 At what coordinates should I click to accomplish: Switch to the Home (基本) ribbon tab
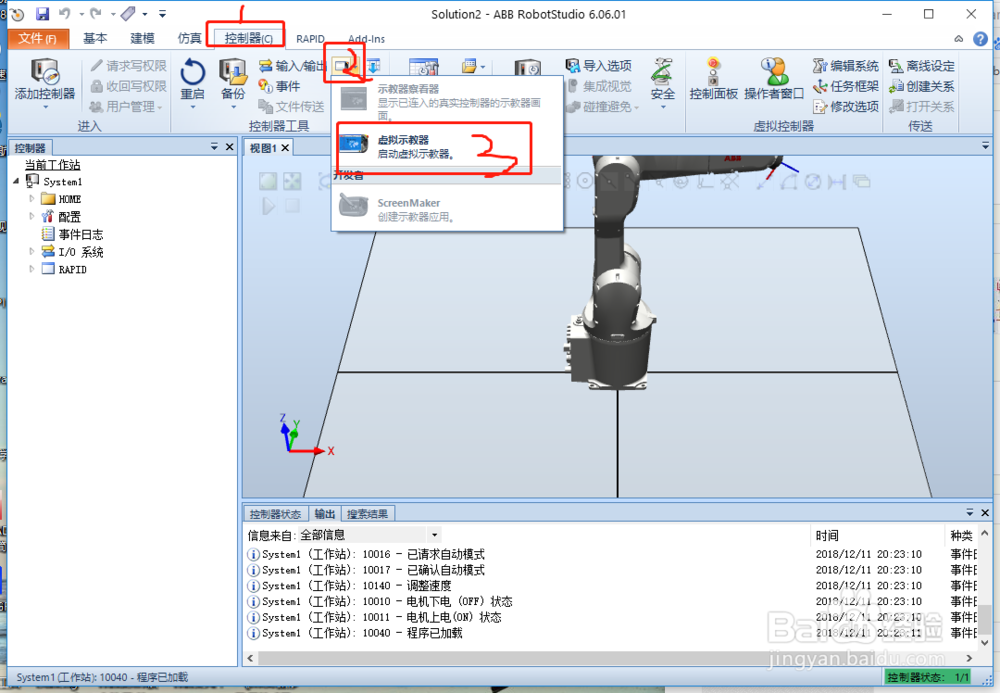95,38
